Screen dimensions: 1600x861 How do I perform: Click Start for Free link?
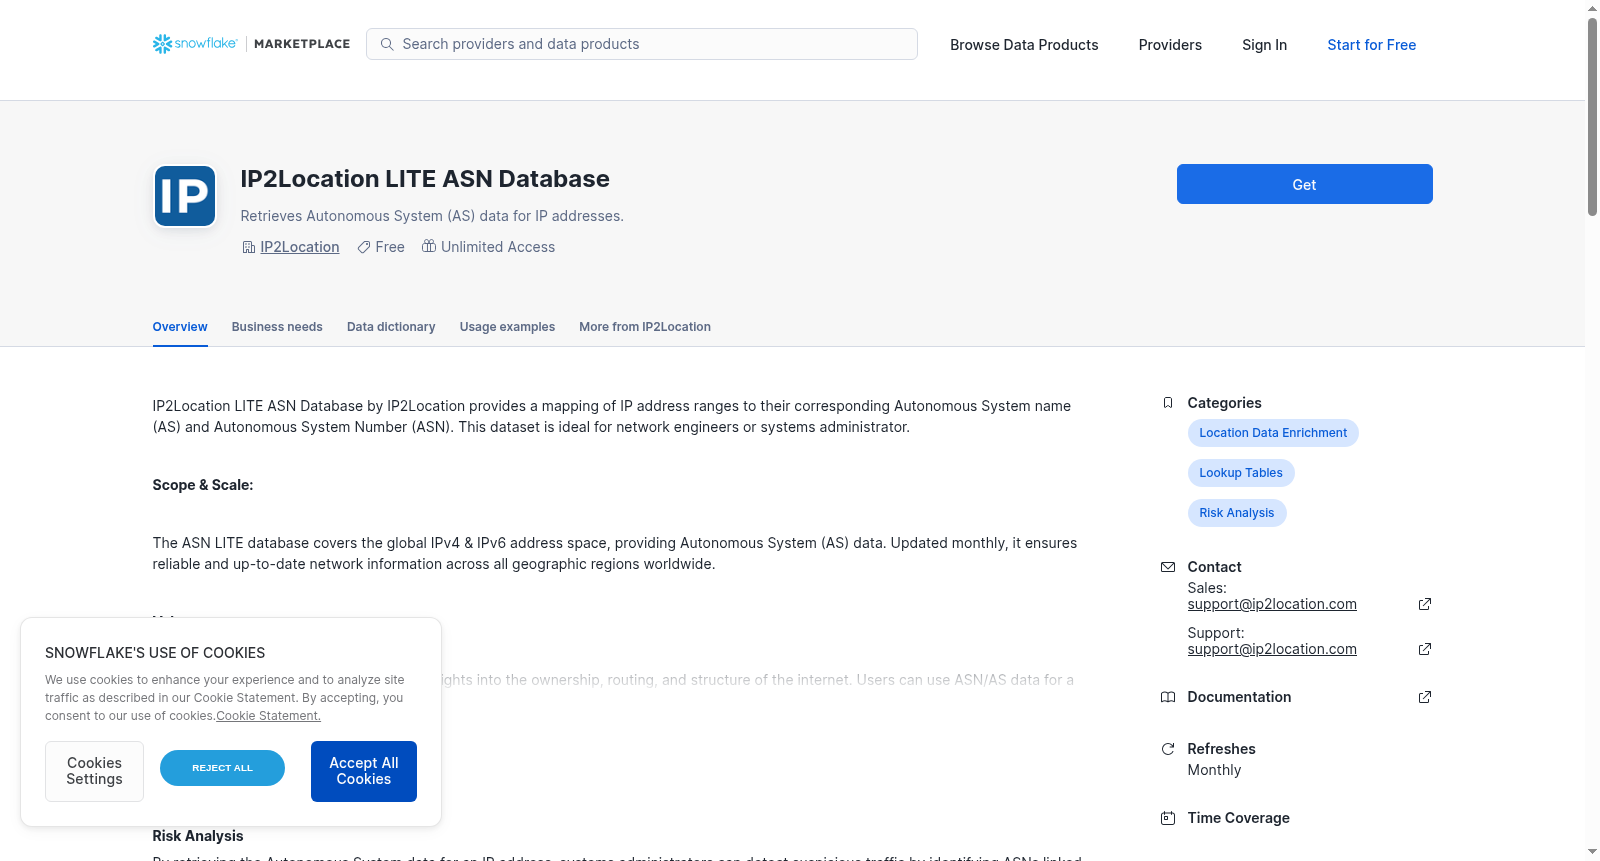[x=1372, y=45]
